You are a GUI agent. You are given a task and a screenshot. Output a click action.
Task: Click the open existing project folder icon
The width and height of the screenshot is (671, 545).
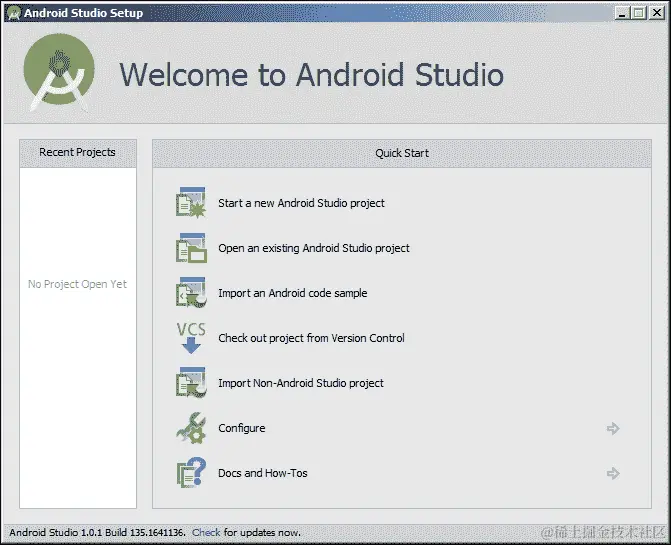191,248
